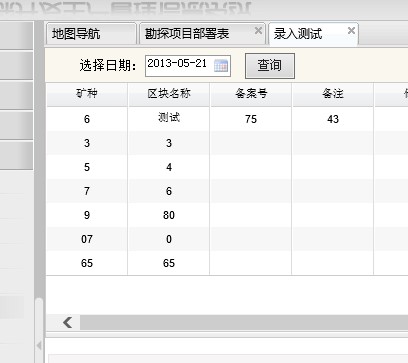The height and width of the screenshot is (363, 408).
Task: Select the 区块名称 cell with value 80
Action: pyautogui.click(x=169, y=215)
